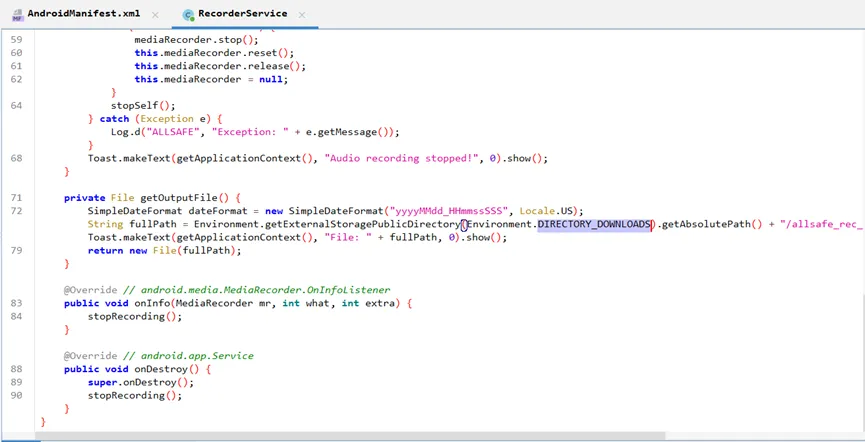Click line number 83 in the gutter
This screenshot has width=865, height=442.
[x=17, y=303]
